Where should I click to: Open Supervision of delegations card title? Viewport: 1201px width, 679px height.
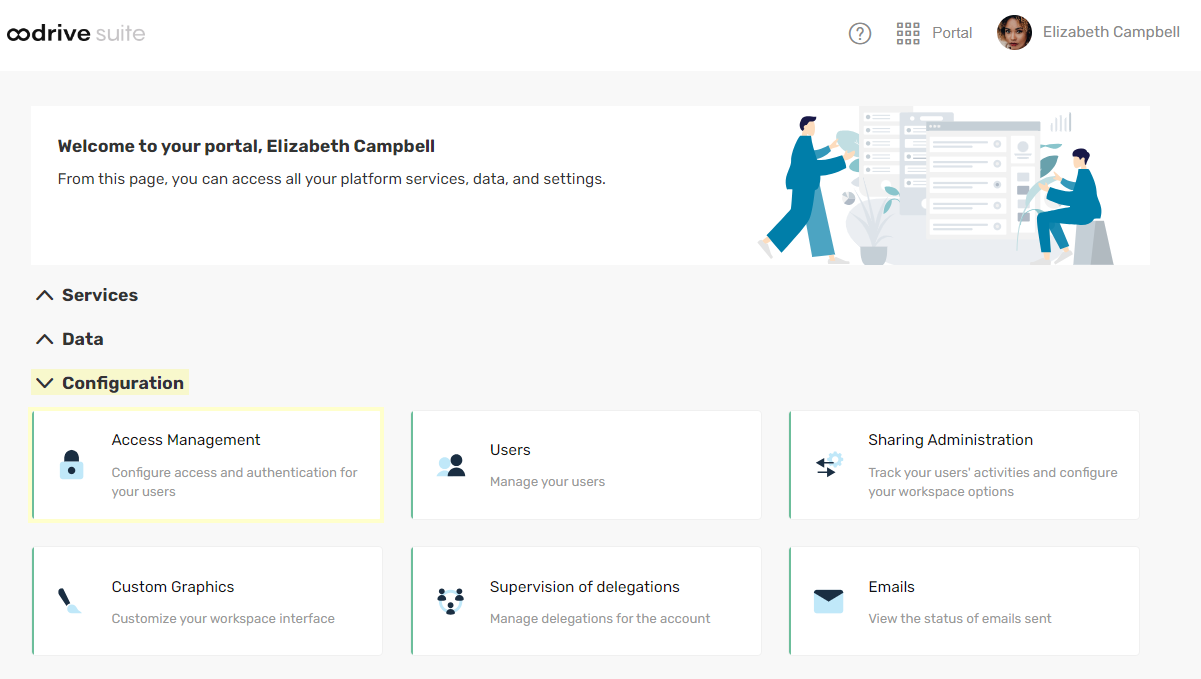[x=585, y=587]
